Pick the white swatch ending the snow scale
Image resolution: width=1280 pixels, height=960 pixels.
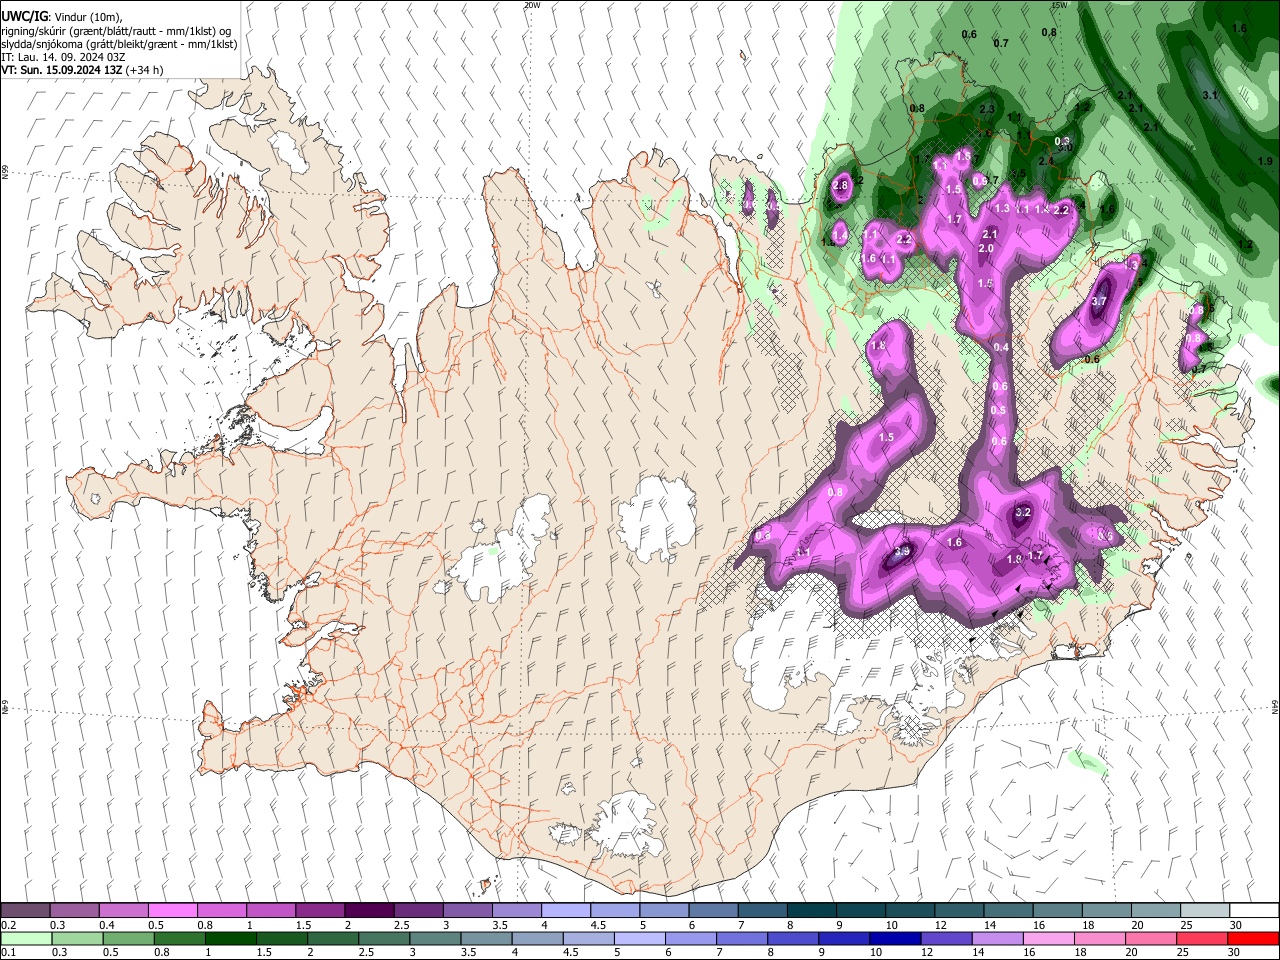(x=1254, y=911)
